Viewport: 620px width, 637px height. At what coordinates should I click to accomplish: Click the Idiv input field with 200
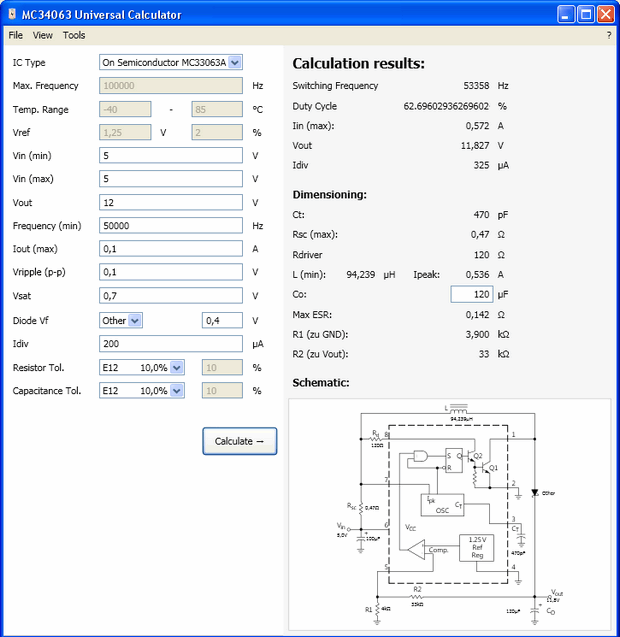tap(171, 344)
